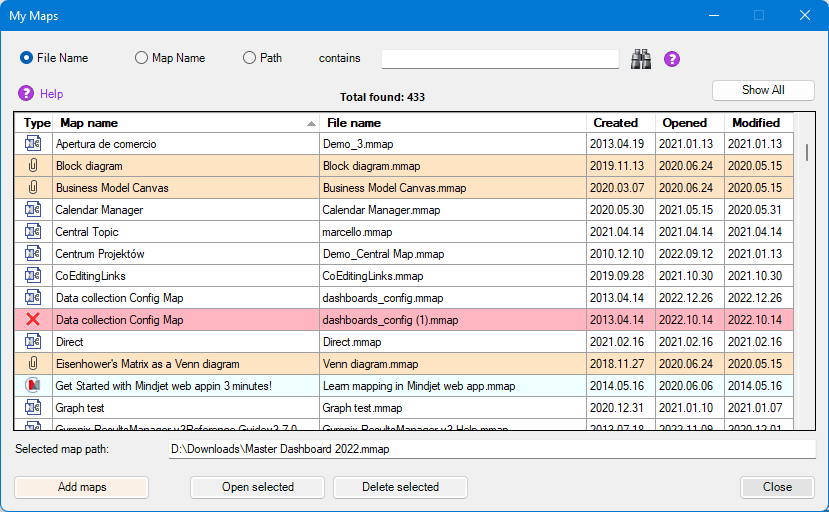Screen dimensions: 829x512
Task: Click map icon in the dashboards_config.mmap row
Action: (33, 297)
